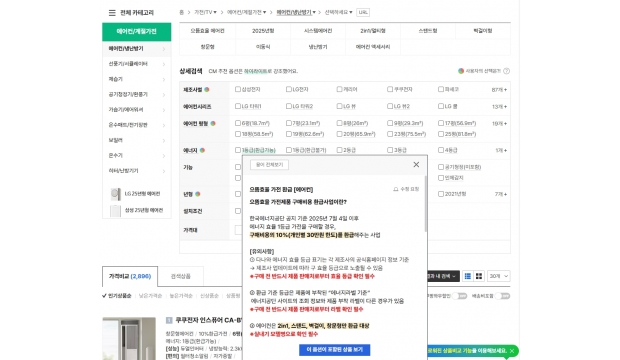Open the 선택하세요 breadcrumb dropdown

coord(338,13)
